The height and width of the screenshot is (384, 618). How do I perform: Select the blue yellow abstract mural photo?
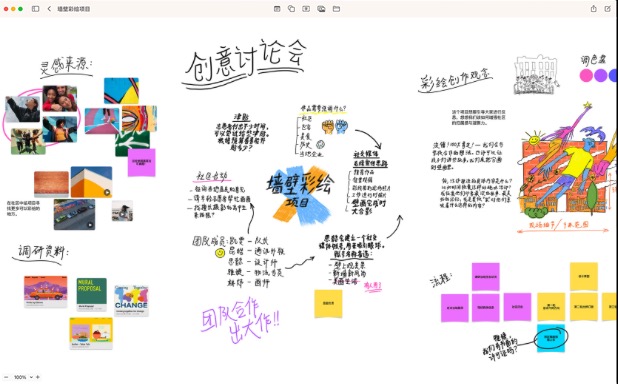(121, 91)
